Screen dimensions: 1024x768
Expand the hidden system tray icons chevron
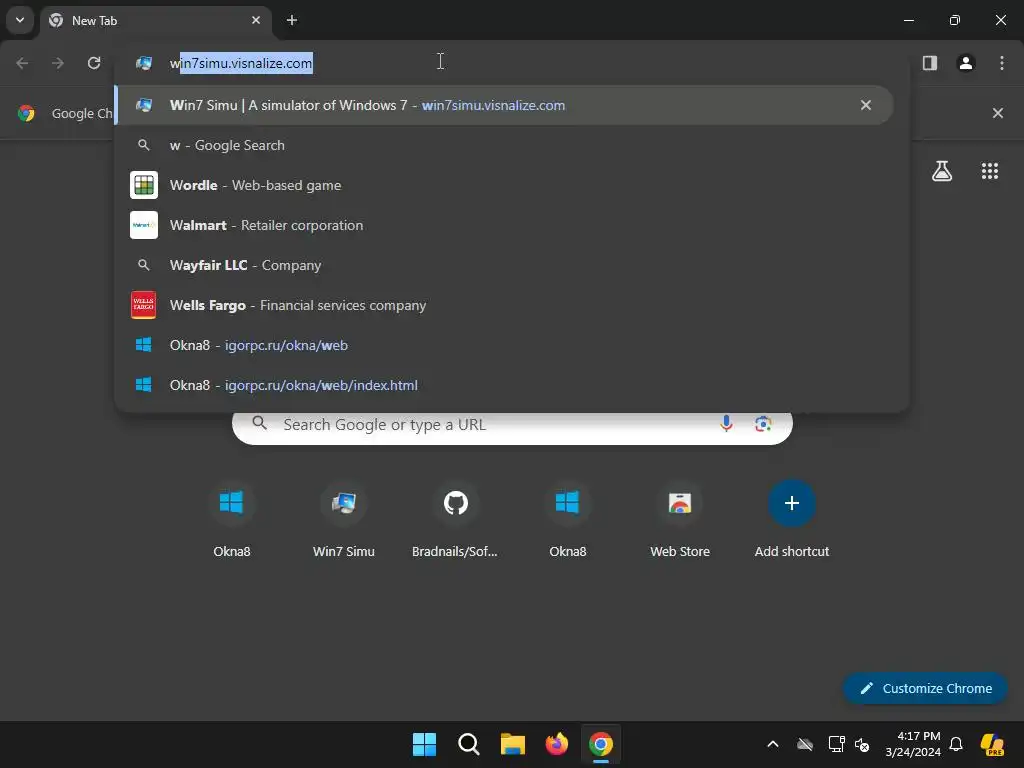click(x=773, y=744)
